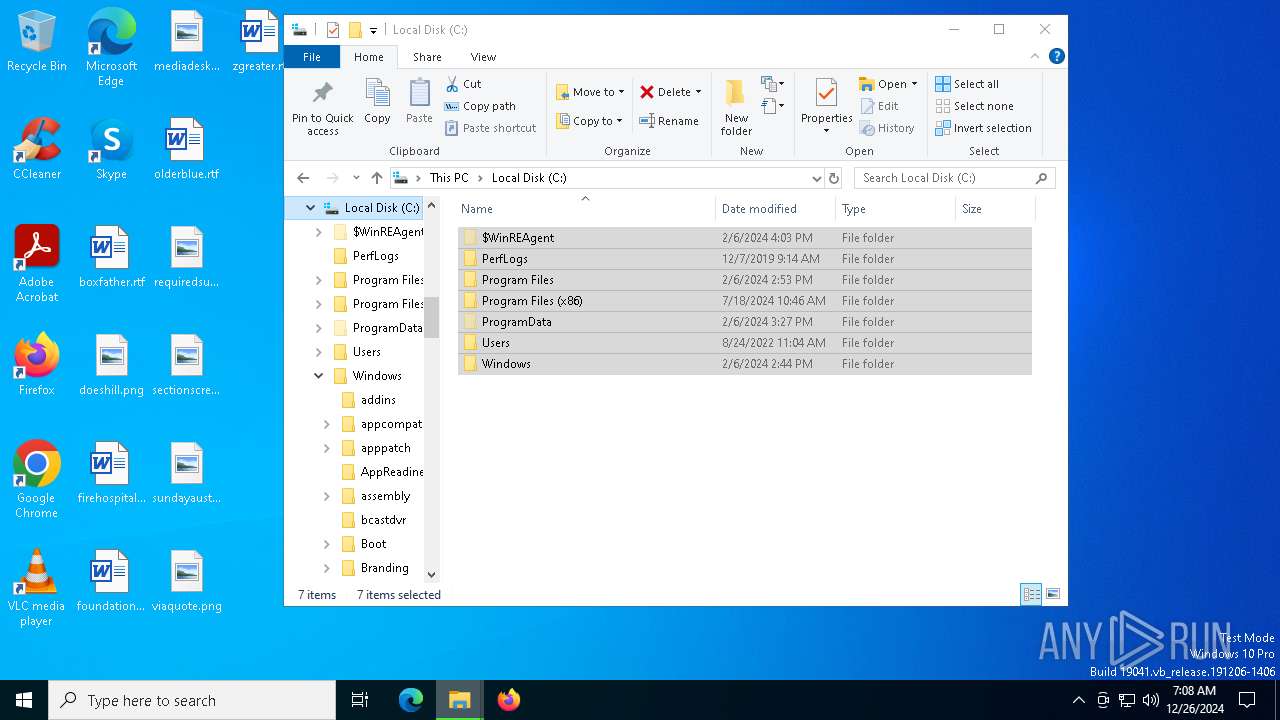1280x720 pixels.
Task: Click the navigation pane scroll down arrow
Action: click(432, 575)
